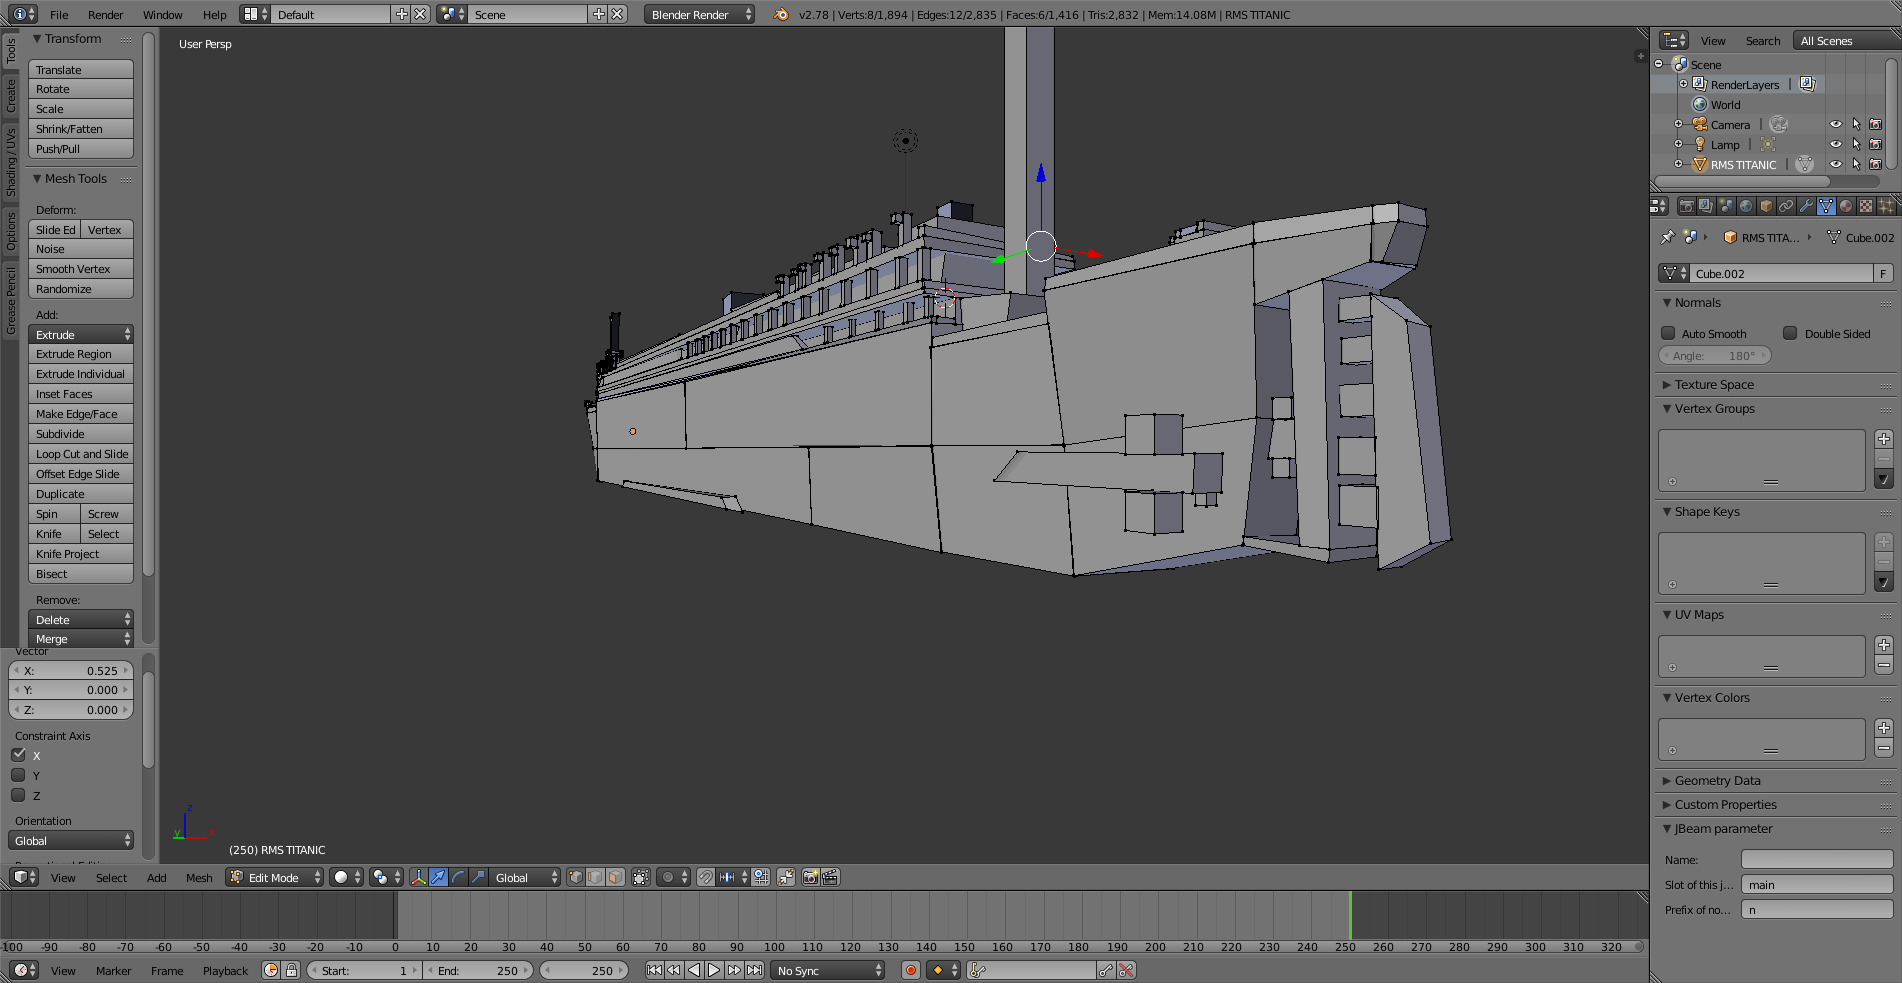Open the Render menu
The width and height of the screenshot is (1902, 983).
coord(105,14)
